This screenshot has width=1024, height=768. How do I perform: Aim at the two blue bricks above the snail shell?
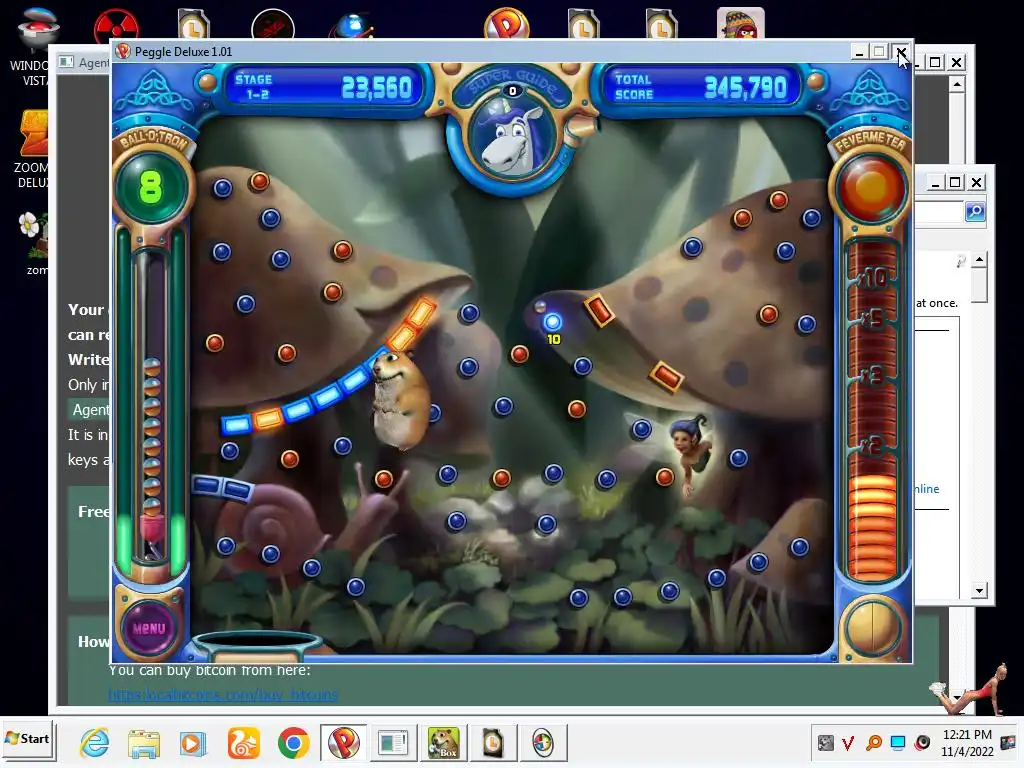point(222,487)
